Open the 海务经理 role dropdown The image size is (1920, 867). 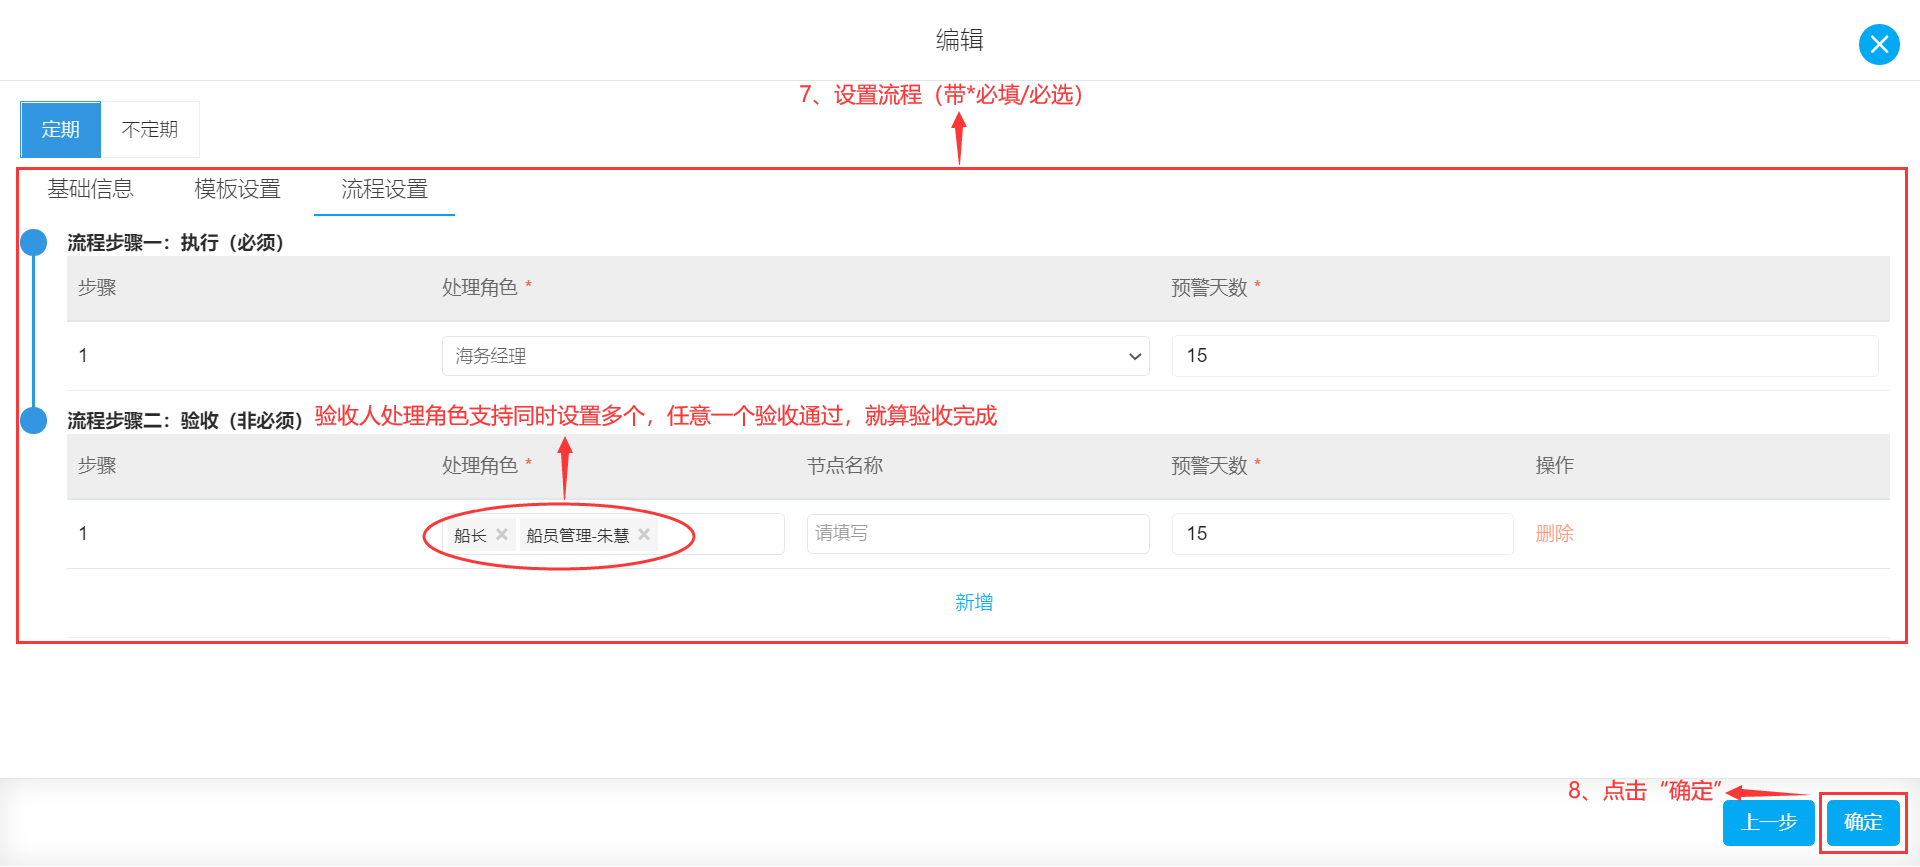click(x=795, y=356)
